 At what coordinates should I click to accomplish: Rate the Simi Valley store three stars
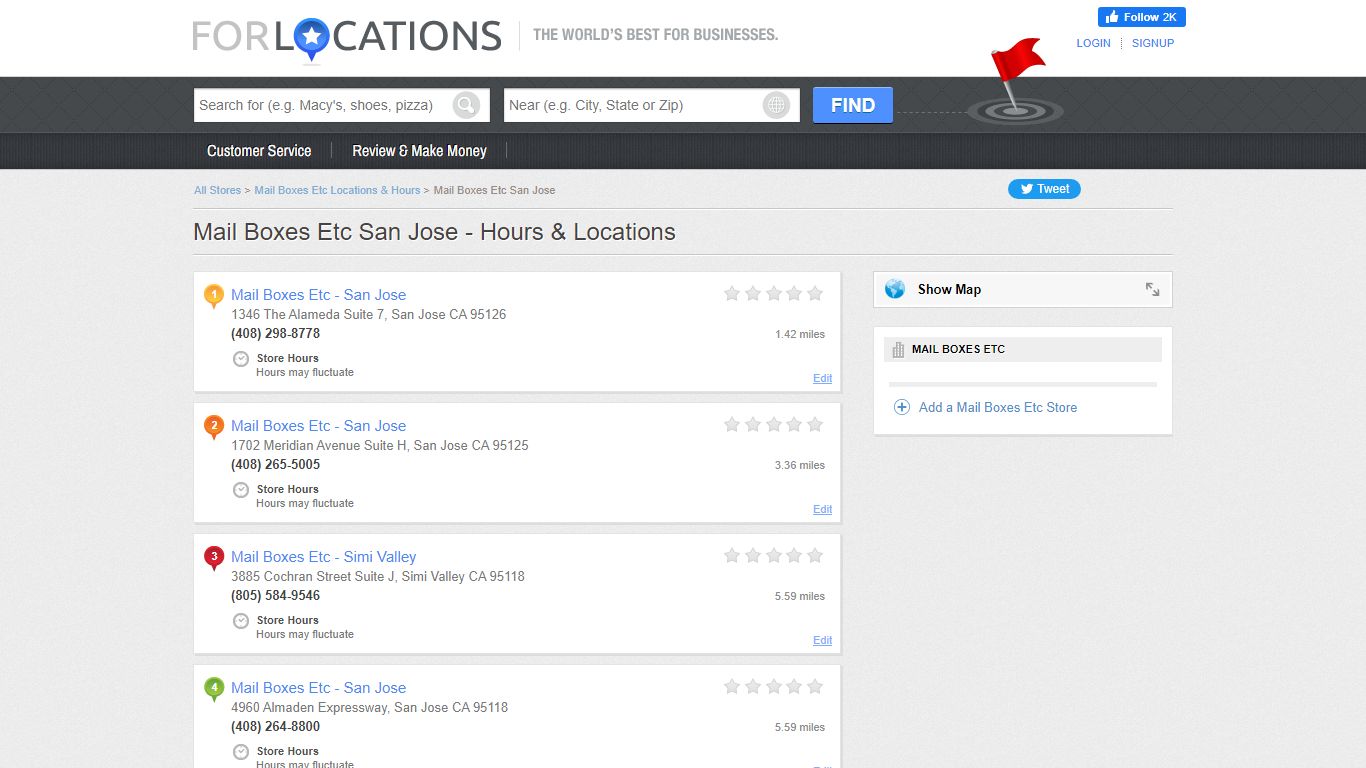tap(773, 555)
